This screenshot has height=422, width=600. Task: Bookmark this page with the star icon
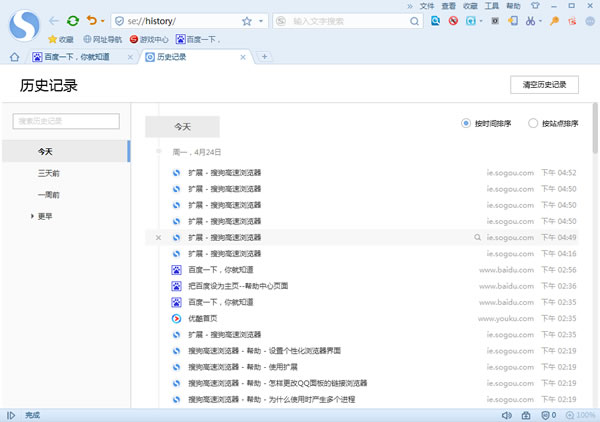247,21
